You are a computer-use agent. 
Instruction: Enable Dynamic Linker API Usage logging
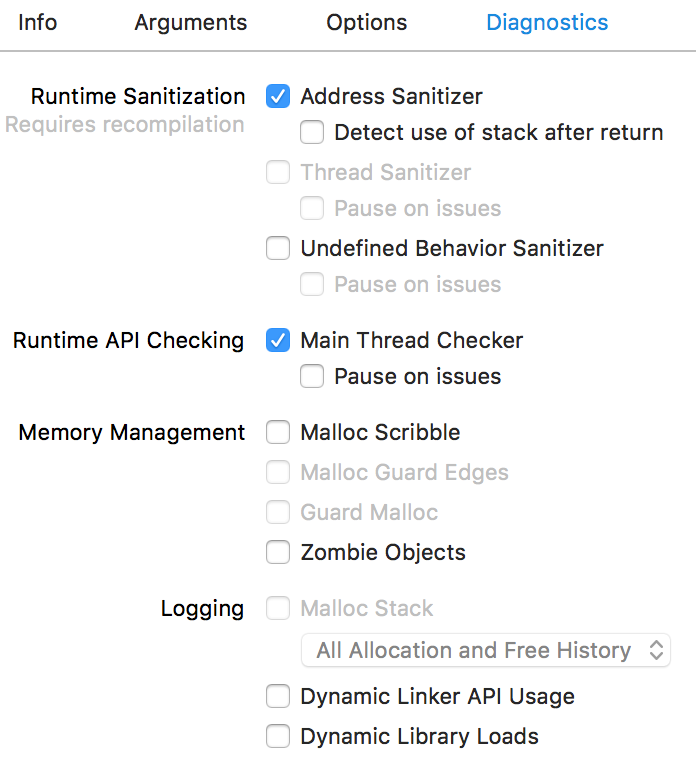pyautogui.click(x=278, y=696)
